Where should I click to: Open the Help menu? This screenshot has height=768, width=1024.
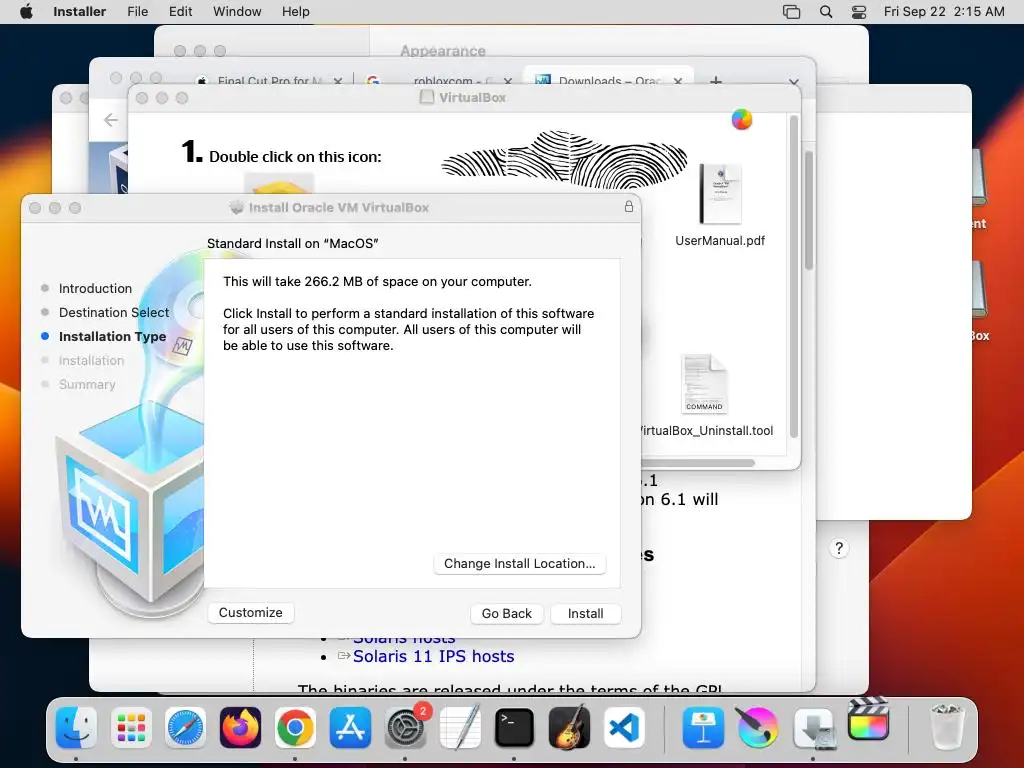pos(295,12)
